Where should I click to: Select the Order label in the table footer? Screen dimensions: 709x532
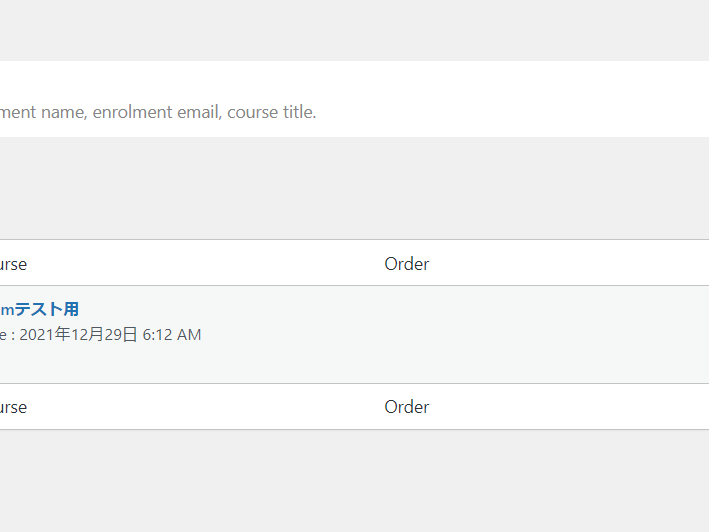[406, 407]
